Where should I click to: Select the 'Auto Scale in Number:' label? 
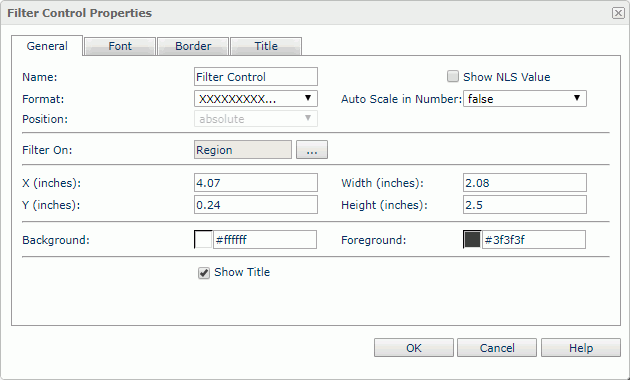[401, 99]
